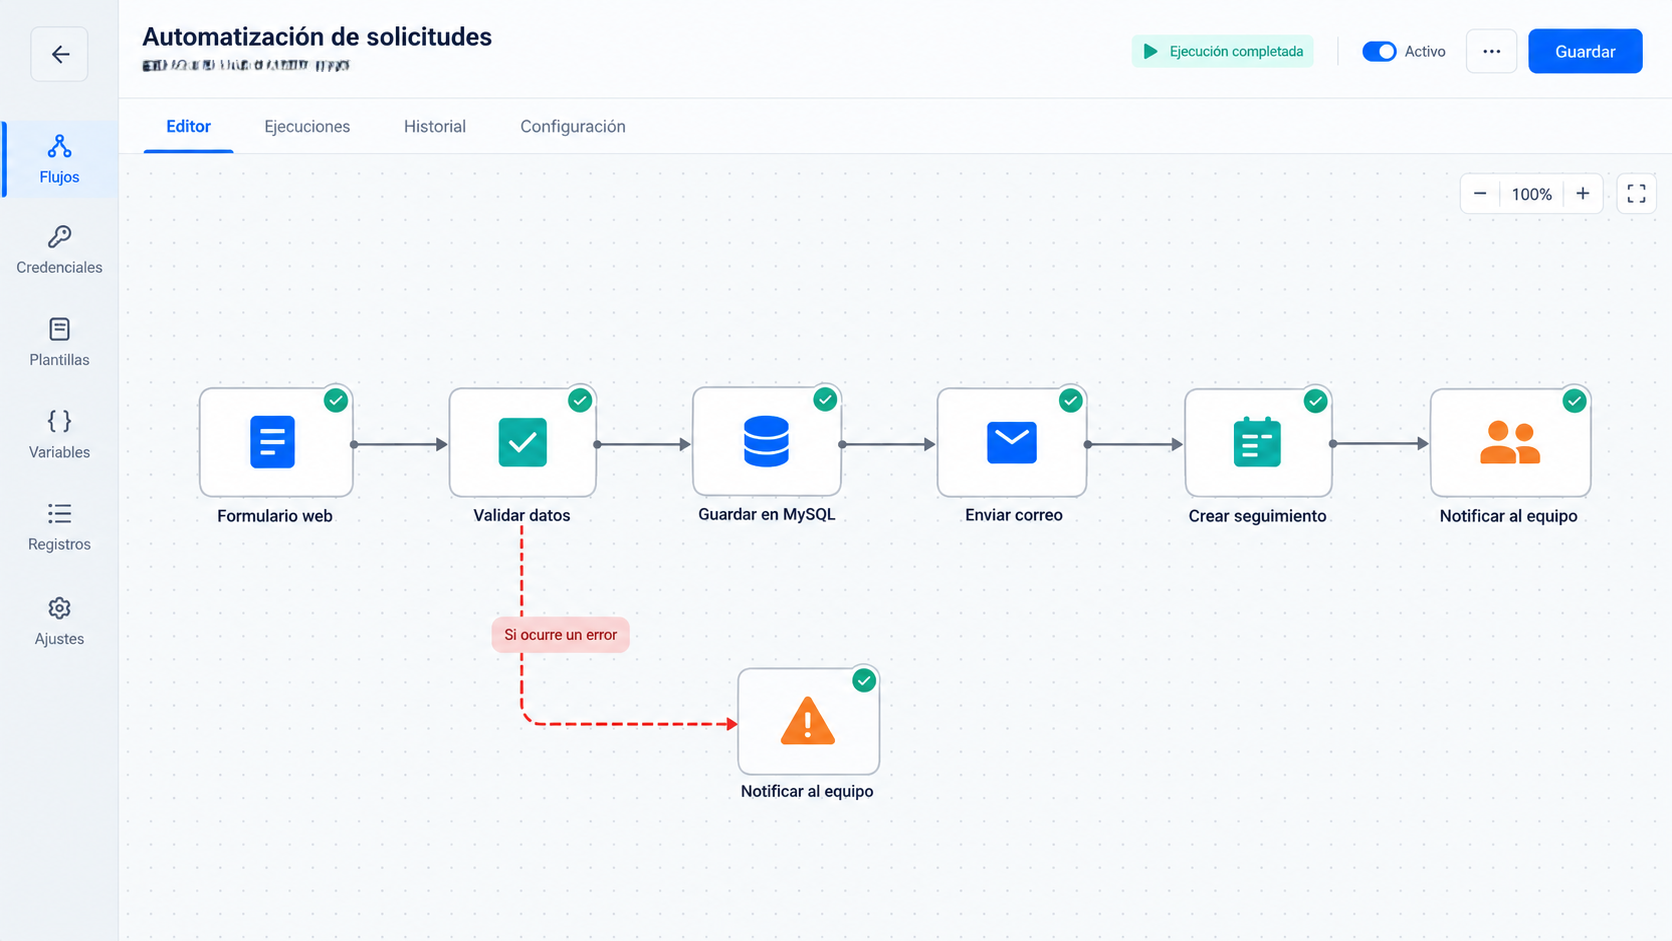Select Notificar al equipo node with people icon
The height and width of the screenshot is (941, 1672).
1510,442
